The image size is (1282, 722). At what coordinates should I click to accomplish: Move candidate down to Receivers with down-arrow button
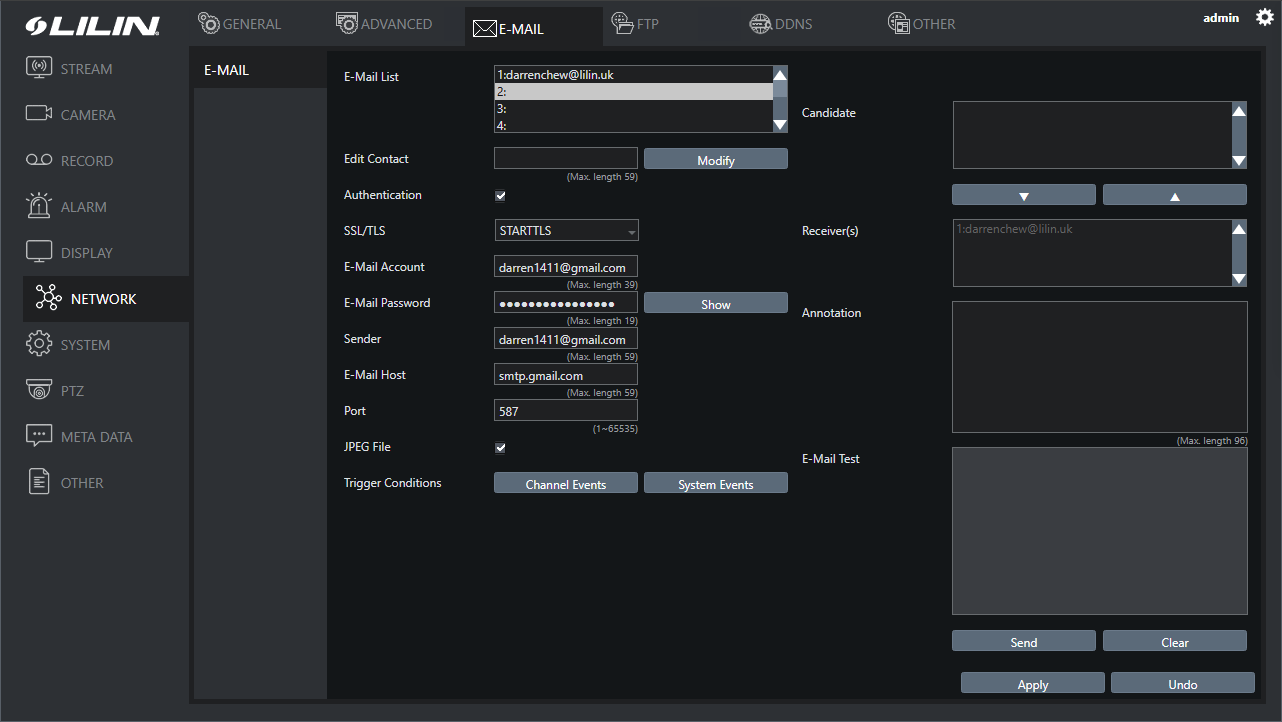1023,195
